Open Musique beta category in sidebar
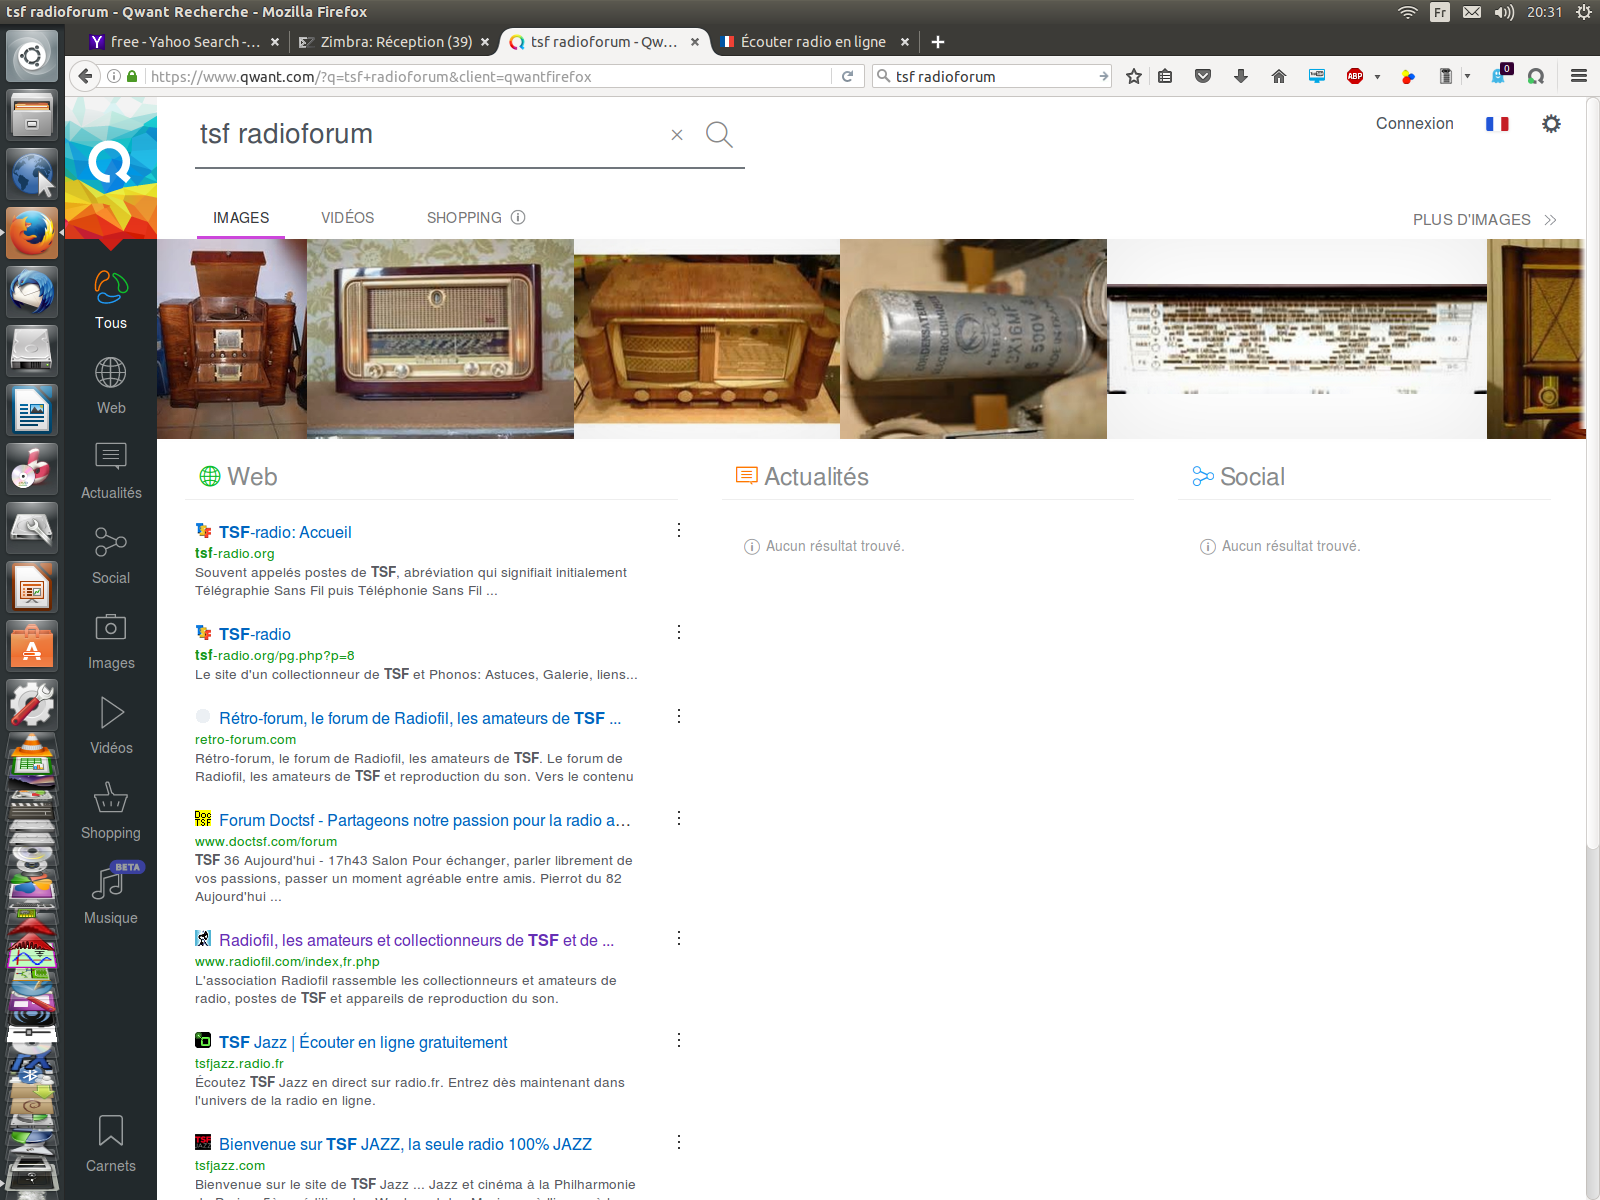This screenshot has width=1600, height=1200. 111,895
